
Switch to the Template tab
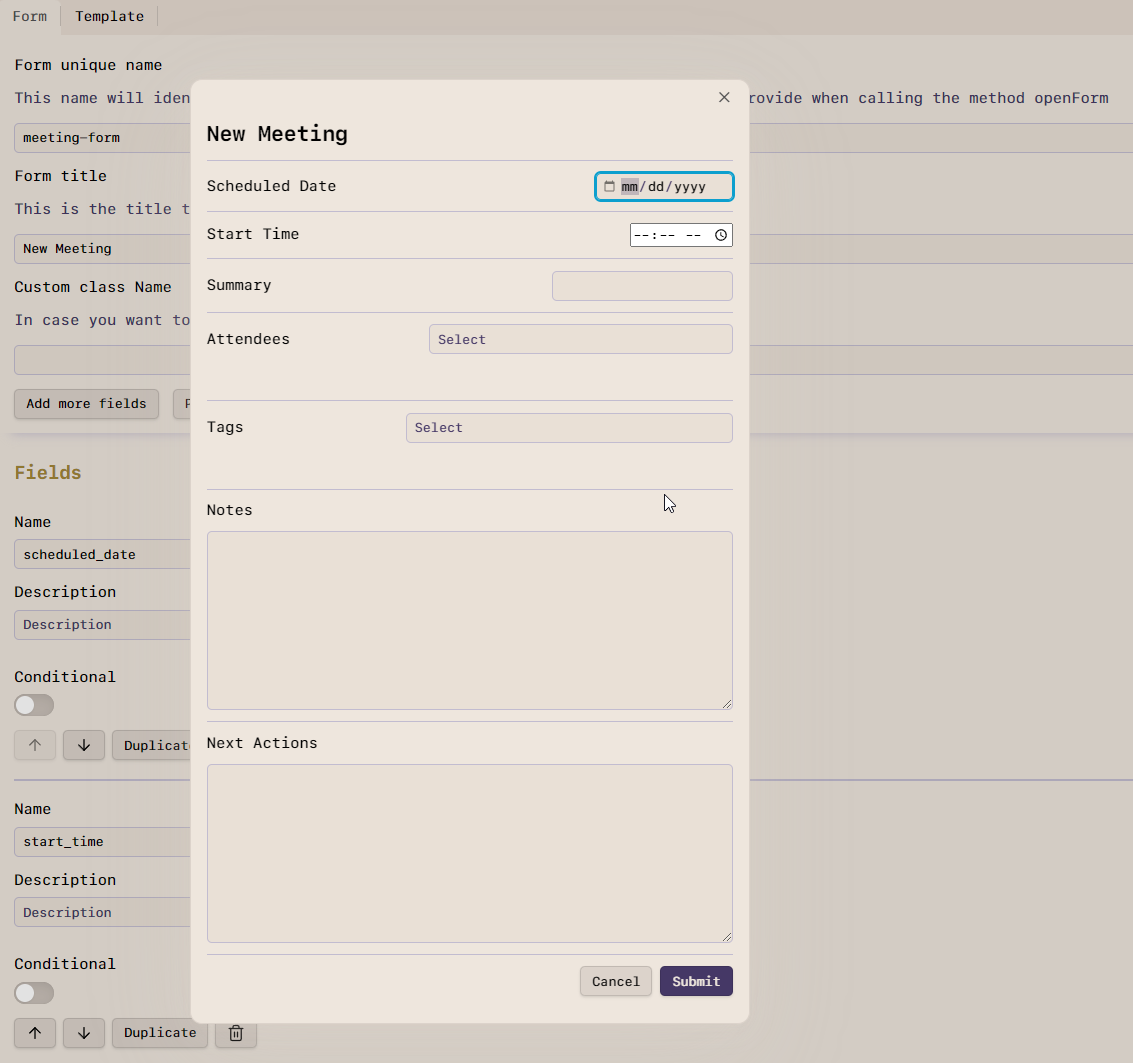tap(109, 16)
